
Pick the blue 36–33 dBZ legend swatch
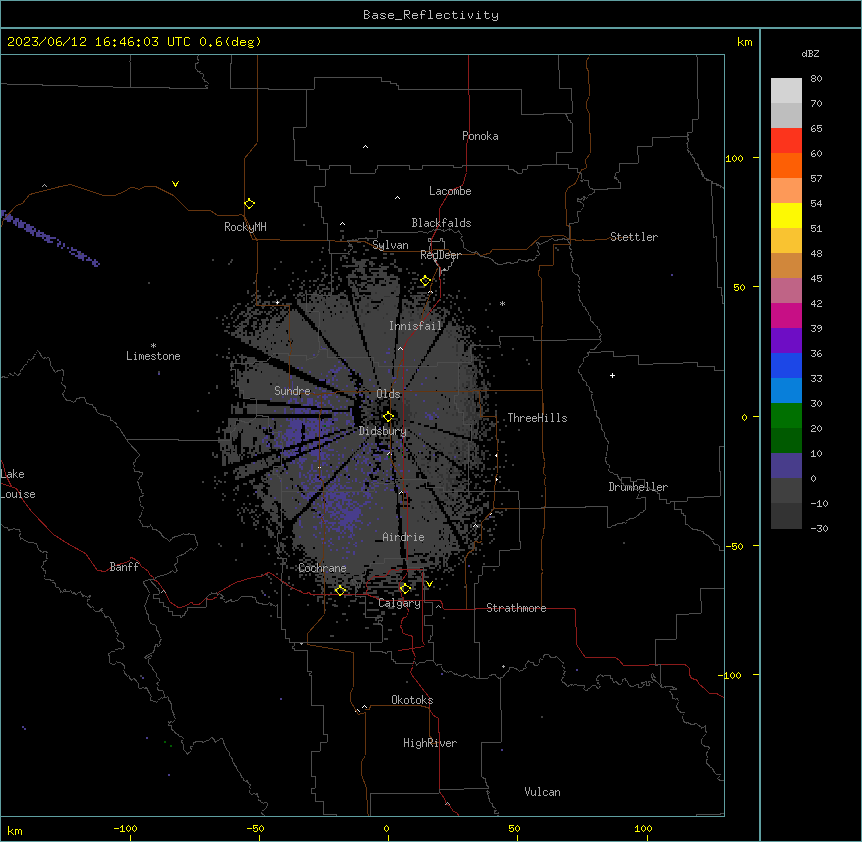(x=786, y=365)
